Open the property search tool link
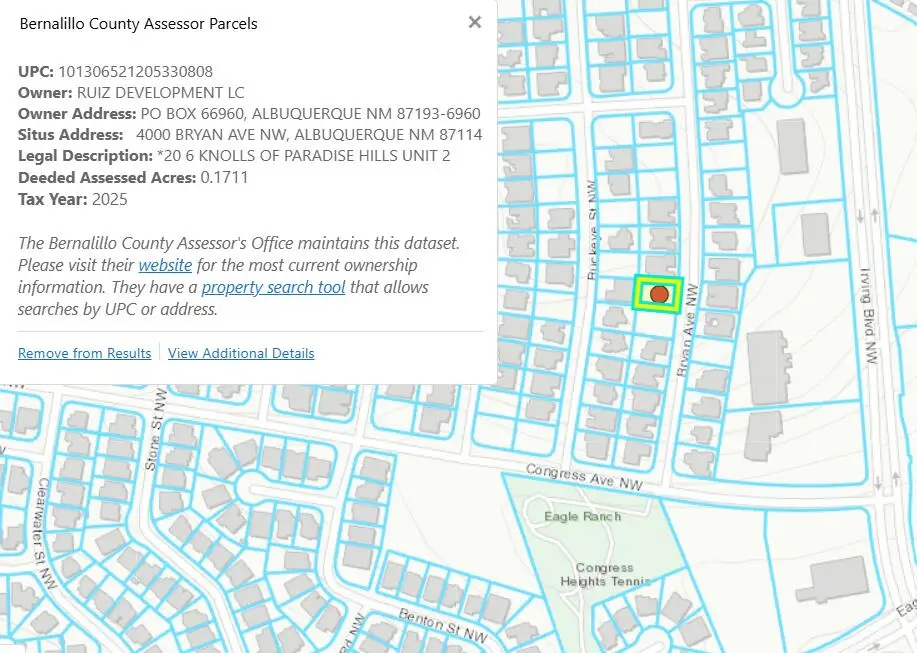 click(273, 287)
